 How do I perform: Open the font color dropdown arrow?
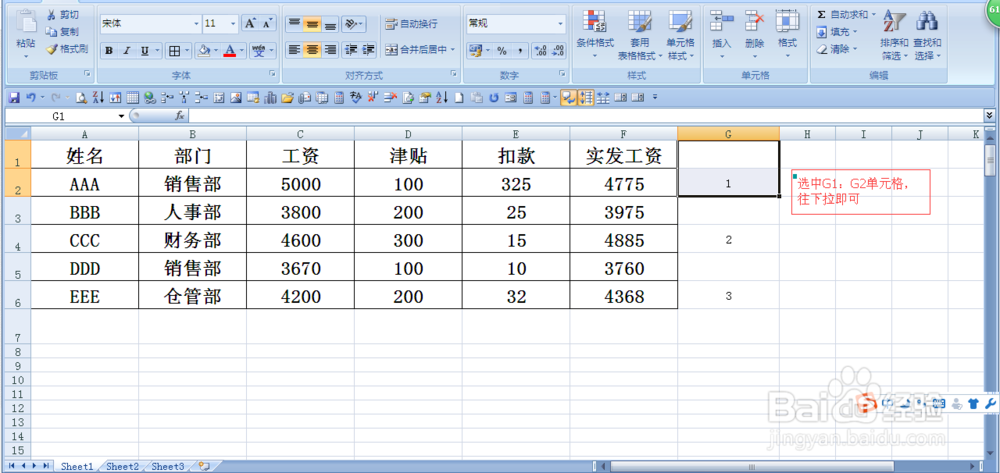tap(242, 51)
